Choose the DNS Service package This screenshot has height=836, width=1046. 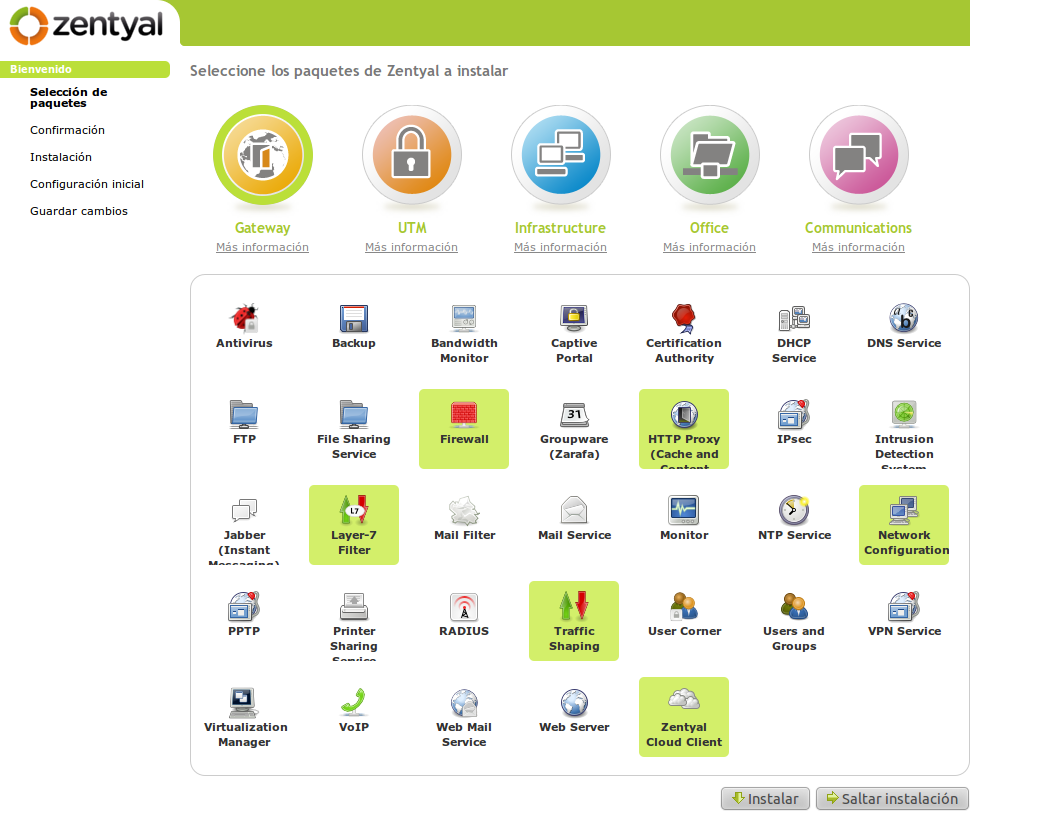pos(904,332)
